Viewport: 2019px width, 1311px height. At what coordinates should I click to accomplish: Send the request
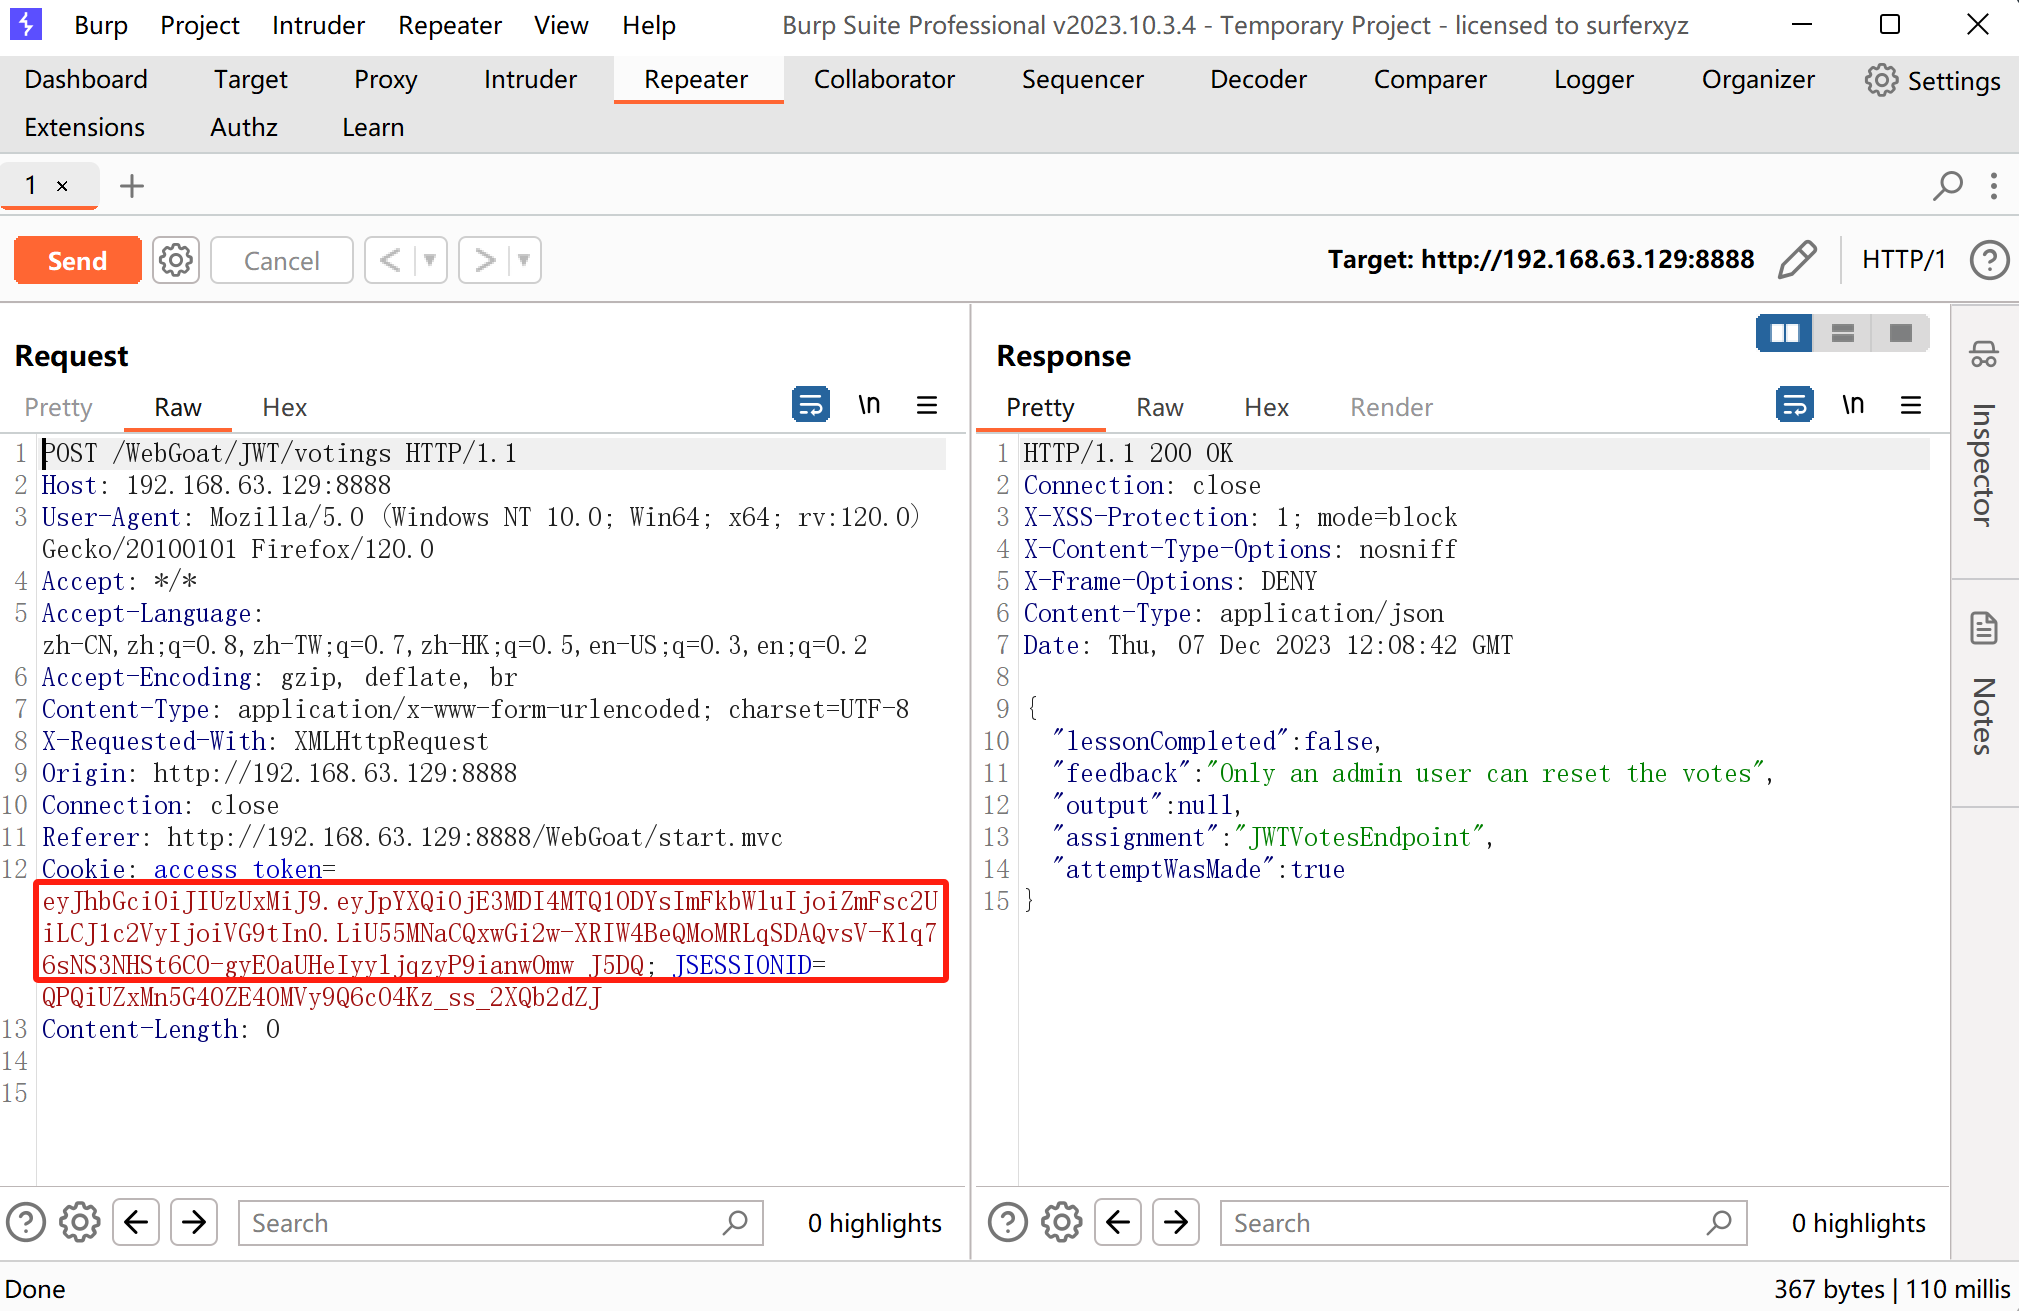point(77,261)
